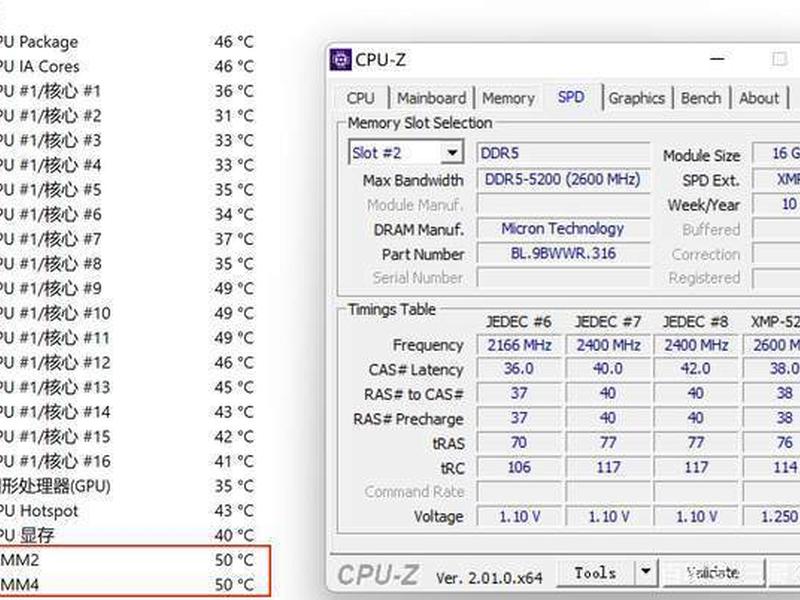Screen dimensions: 800x600
Task: Switch to the Graphics tab
Action: pos(636,98)
